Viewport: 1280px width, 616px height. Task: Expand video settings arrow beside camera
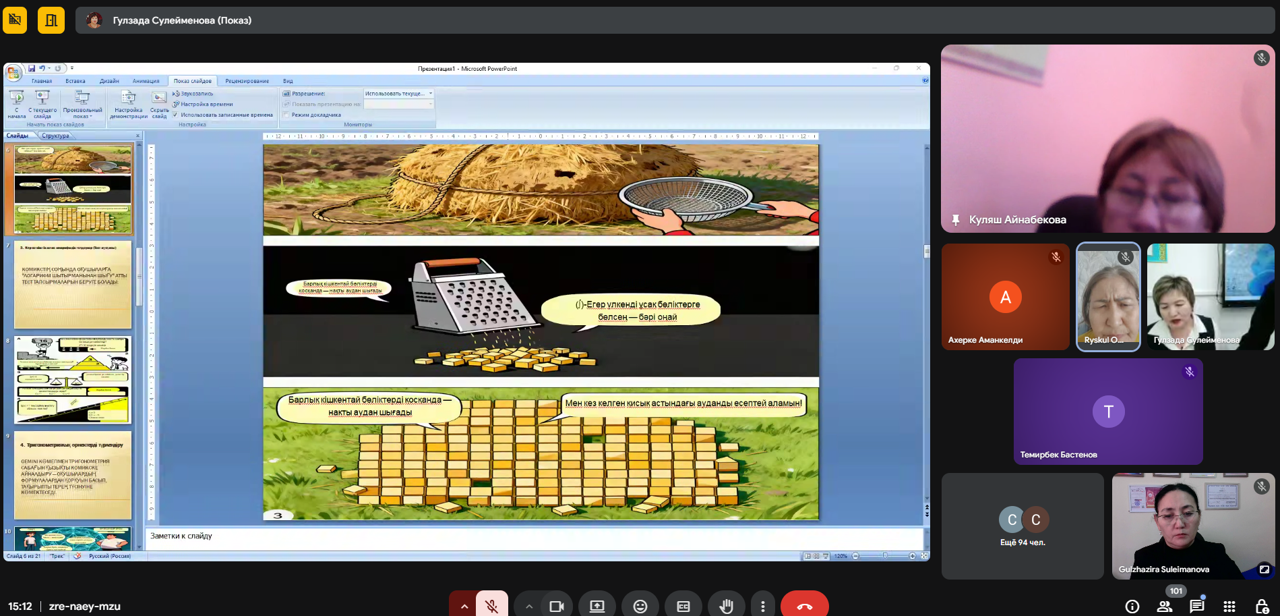click(x=529, y=606)
